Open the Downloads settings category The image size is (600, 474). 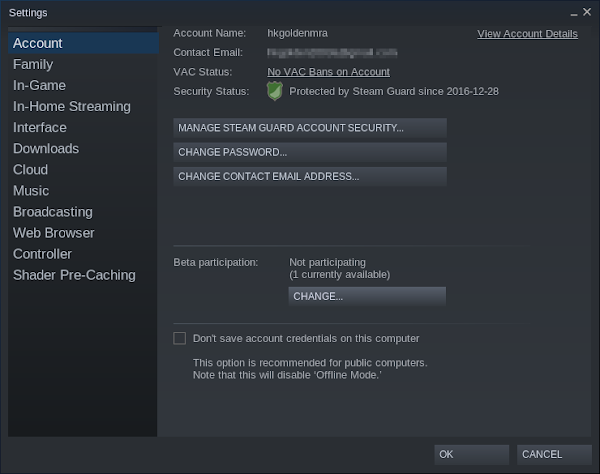pyautogui.click(x=83, y=148)
